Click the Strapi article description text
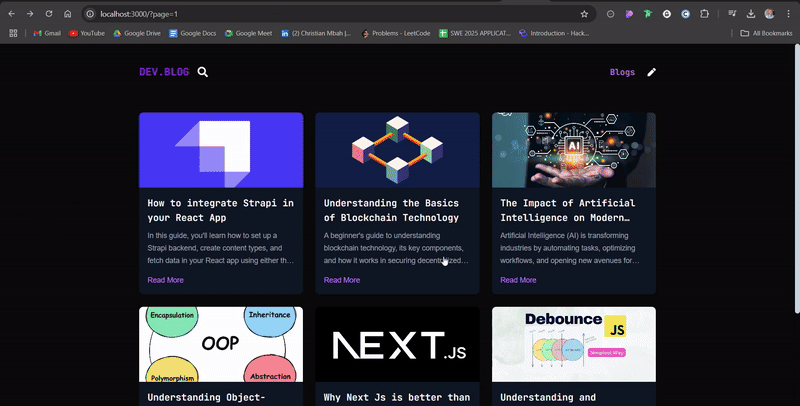The height and width of the screenshot is (406, 800). pyautogui.click(x=220, y=248)
